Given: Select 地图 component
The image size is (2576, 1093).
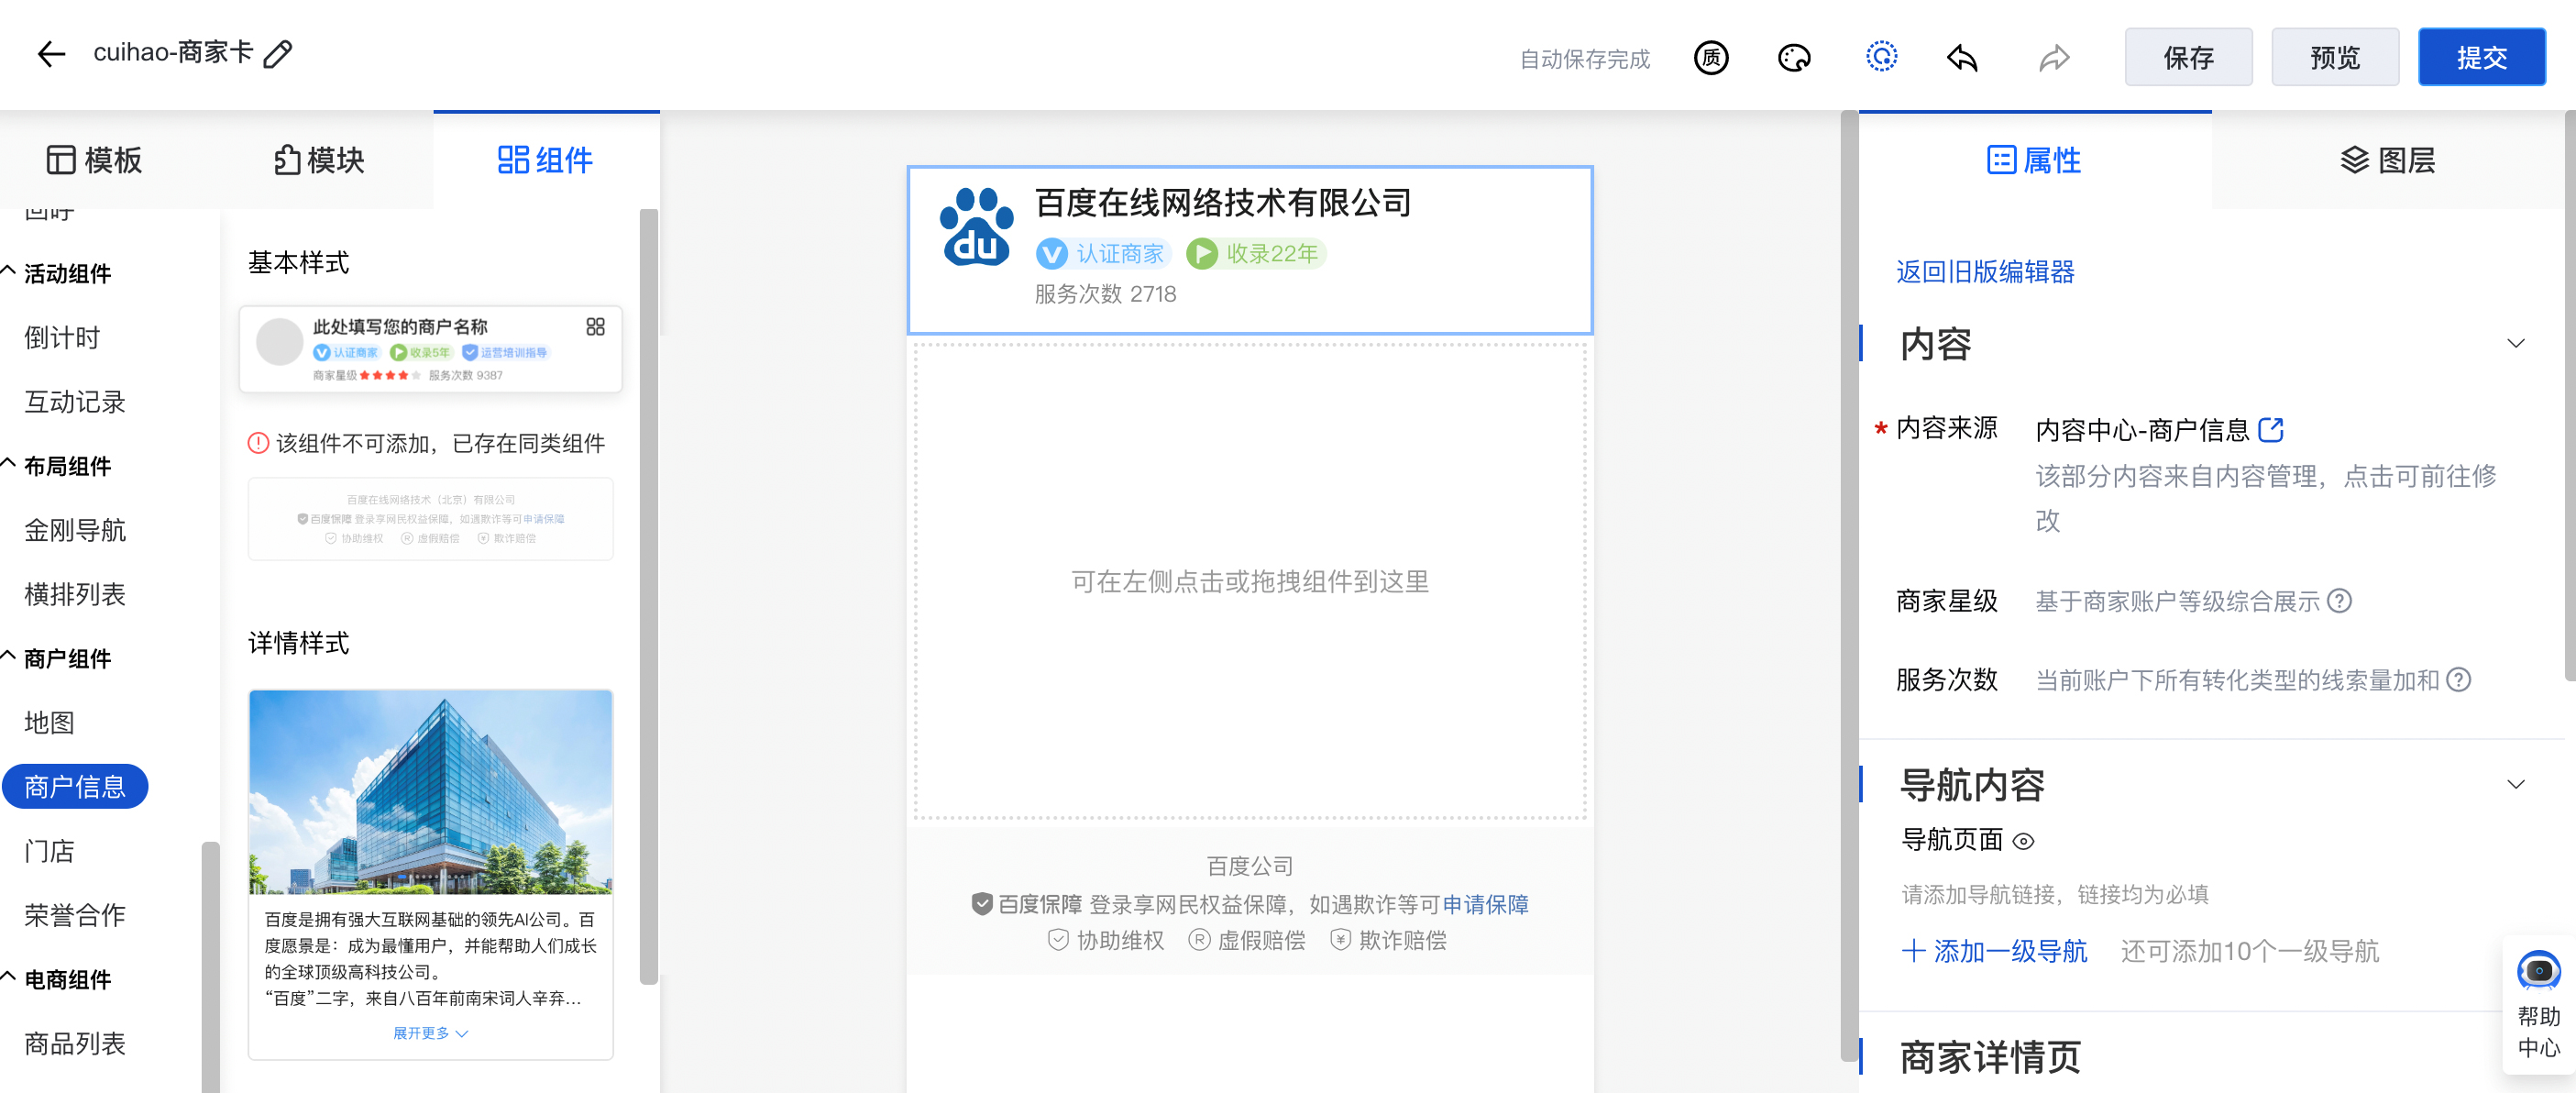Looking at the screenshot, I should 49,723.
